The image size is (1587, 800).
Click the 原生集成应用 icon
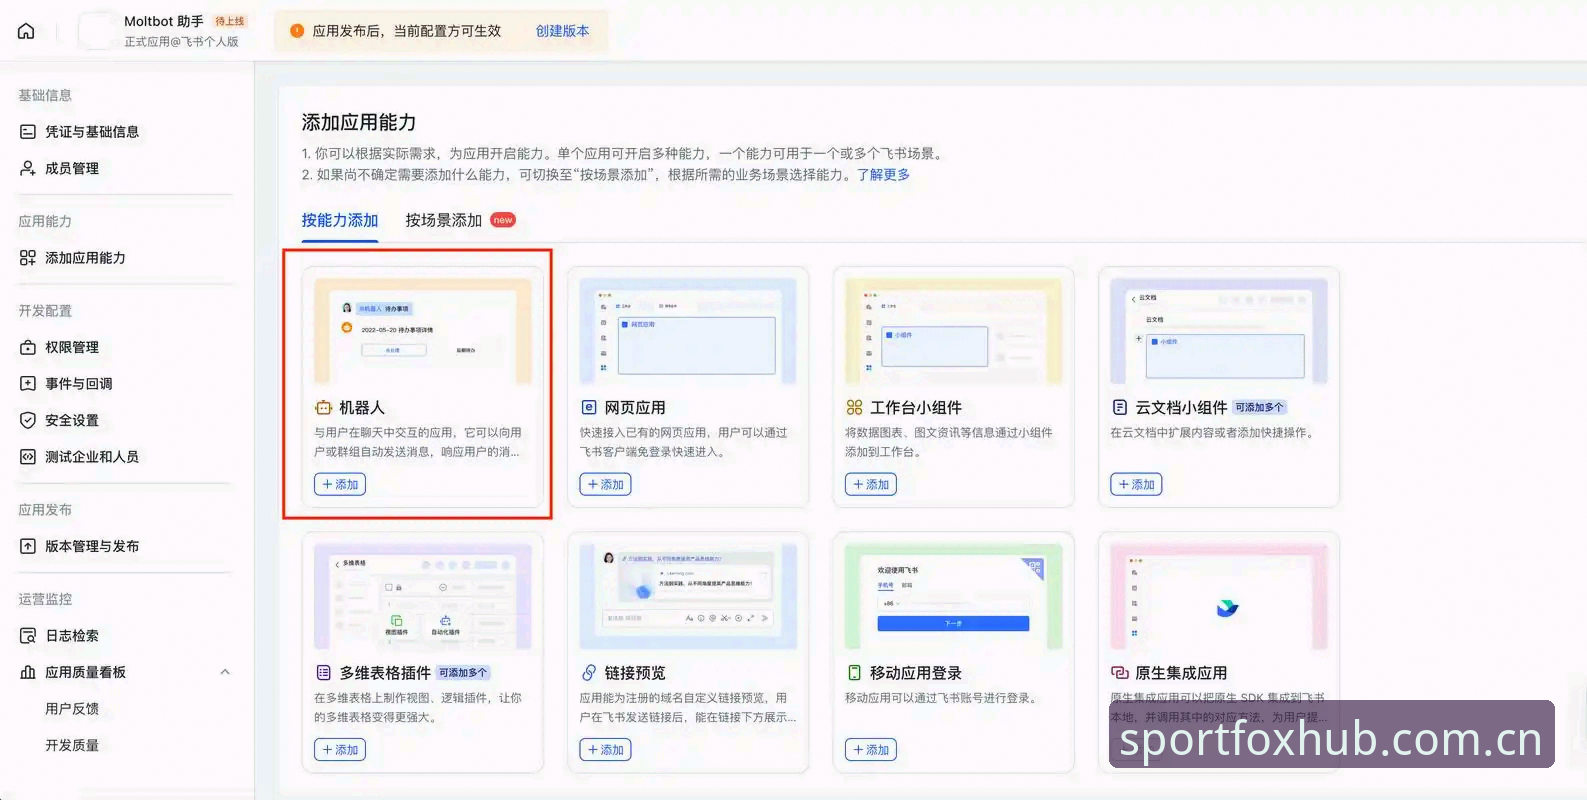[1120, 673]
